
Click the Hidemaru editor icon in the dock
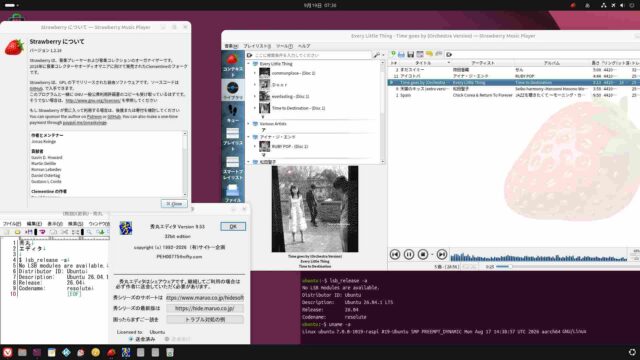tap(126, 352)
